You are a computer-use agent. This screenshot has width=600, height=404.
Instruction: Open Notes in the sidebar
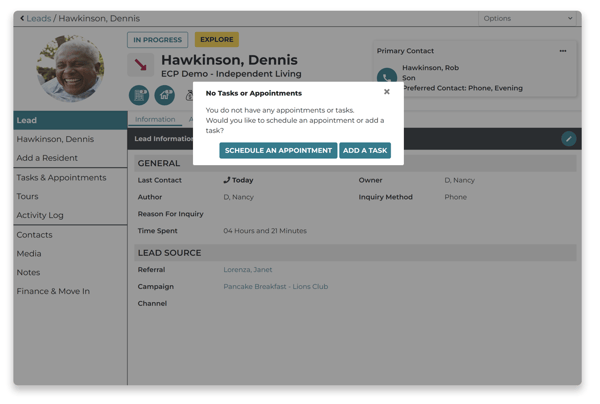28,272
